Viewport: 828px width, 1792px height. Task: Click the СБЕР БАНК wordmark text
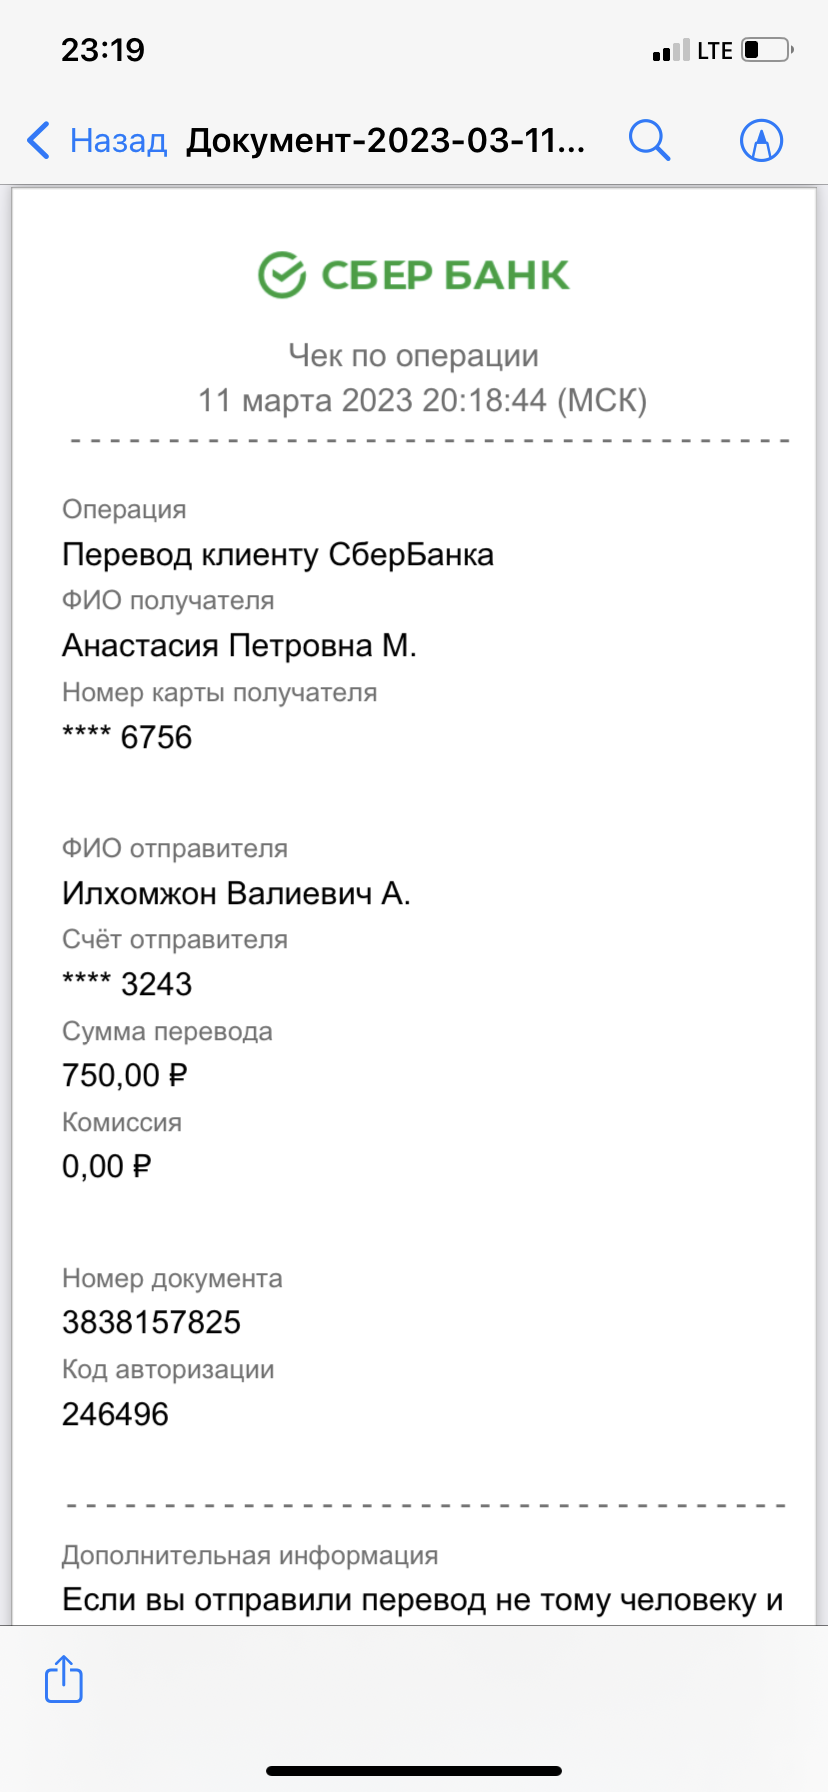point(445,275)
